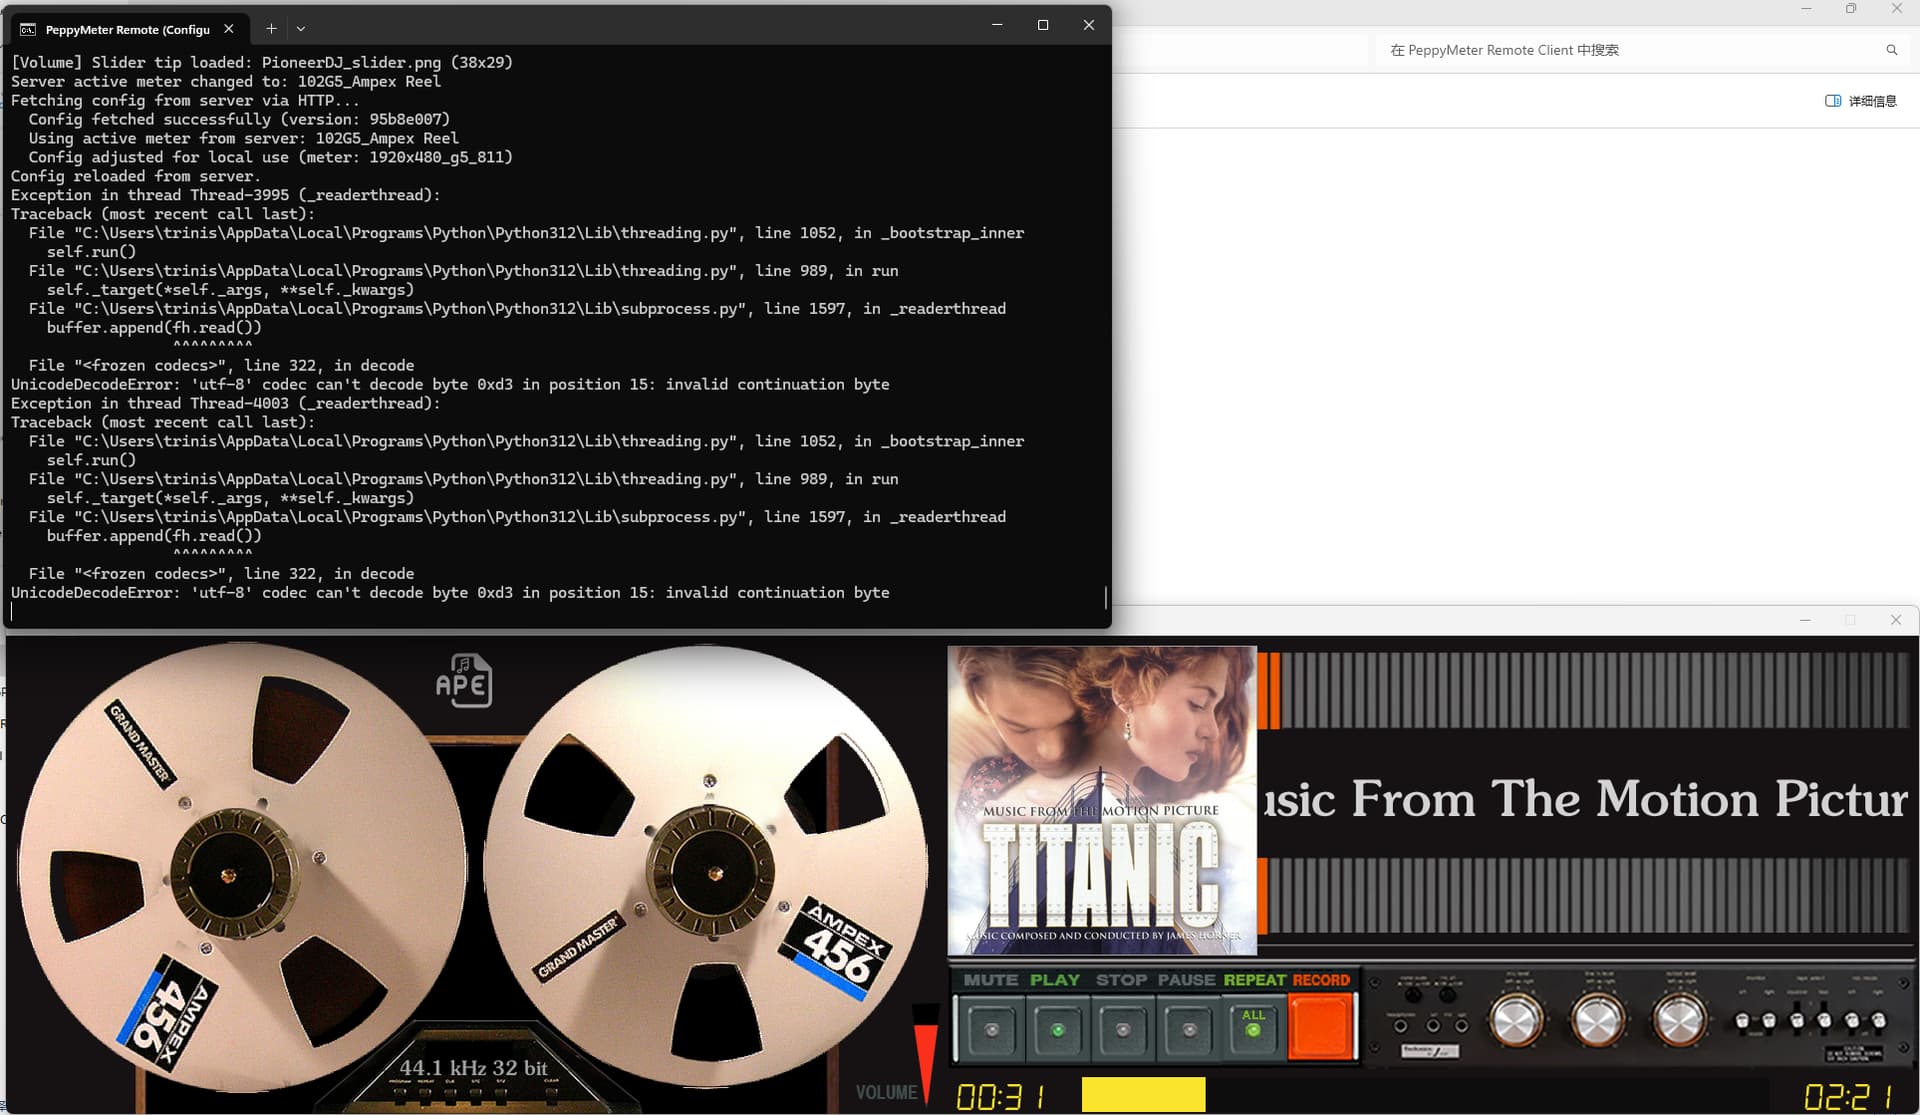The image size is (1920, 1115).
Task: Click the leftmost silver knob
Action: tap(1516, 1021)
